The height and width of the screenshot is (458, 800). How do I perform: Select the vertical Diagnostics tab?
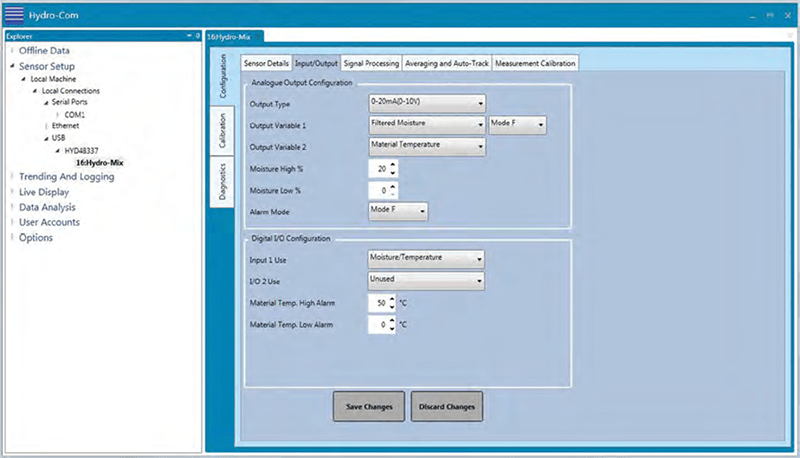222,181
